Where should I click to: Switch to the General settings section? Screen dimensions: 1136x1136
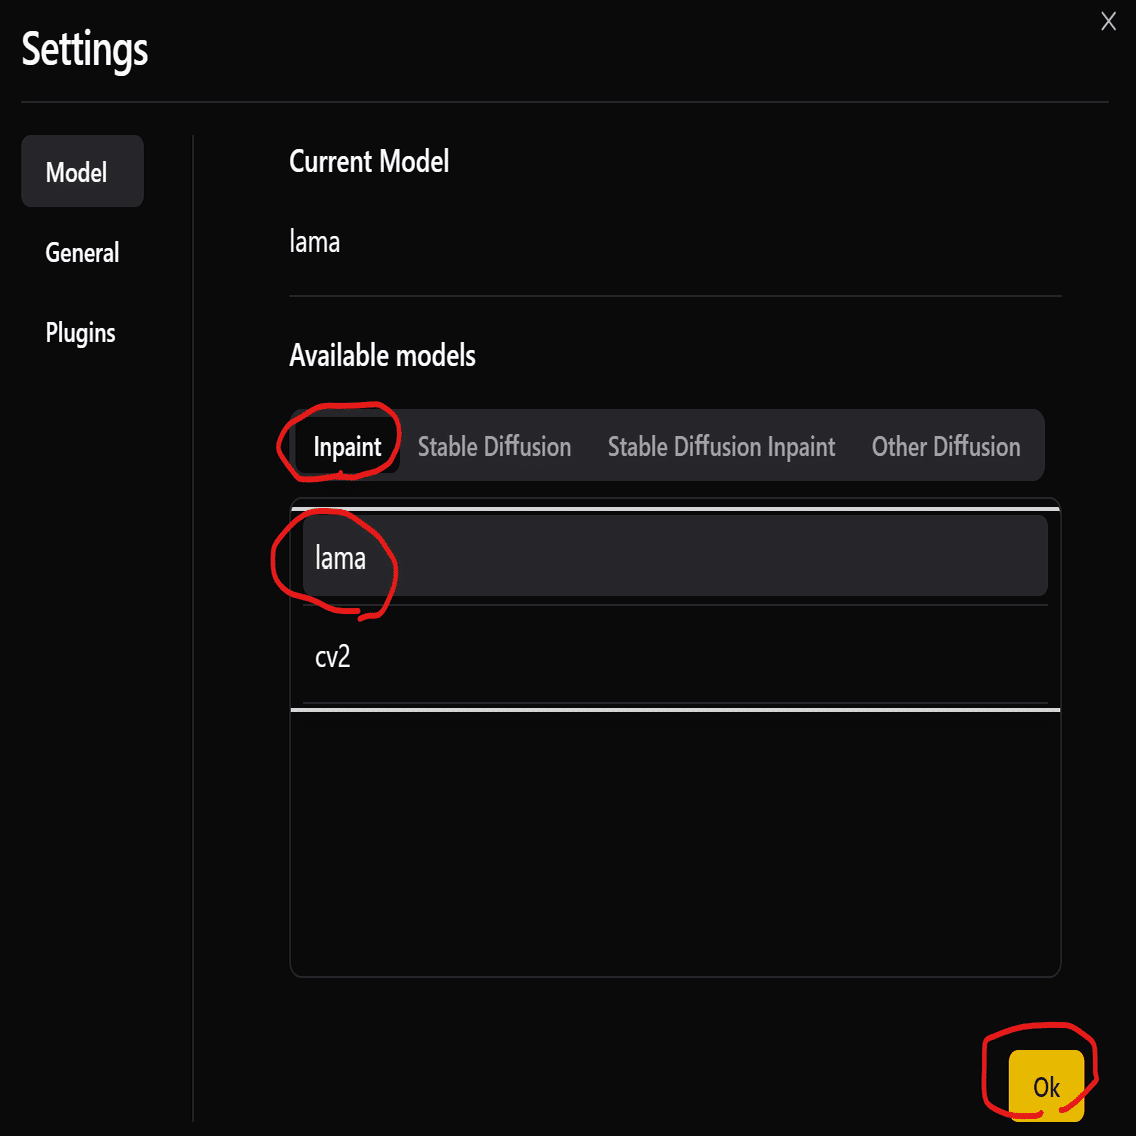pos(82,253)
